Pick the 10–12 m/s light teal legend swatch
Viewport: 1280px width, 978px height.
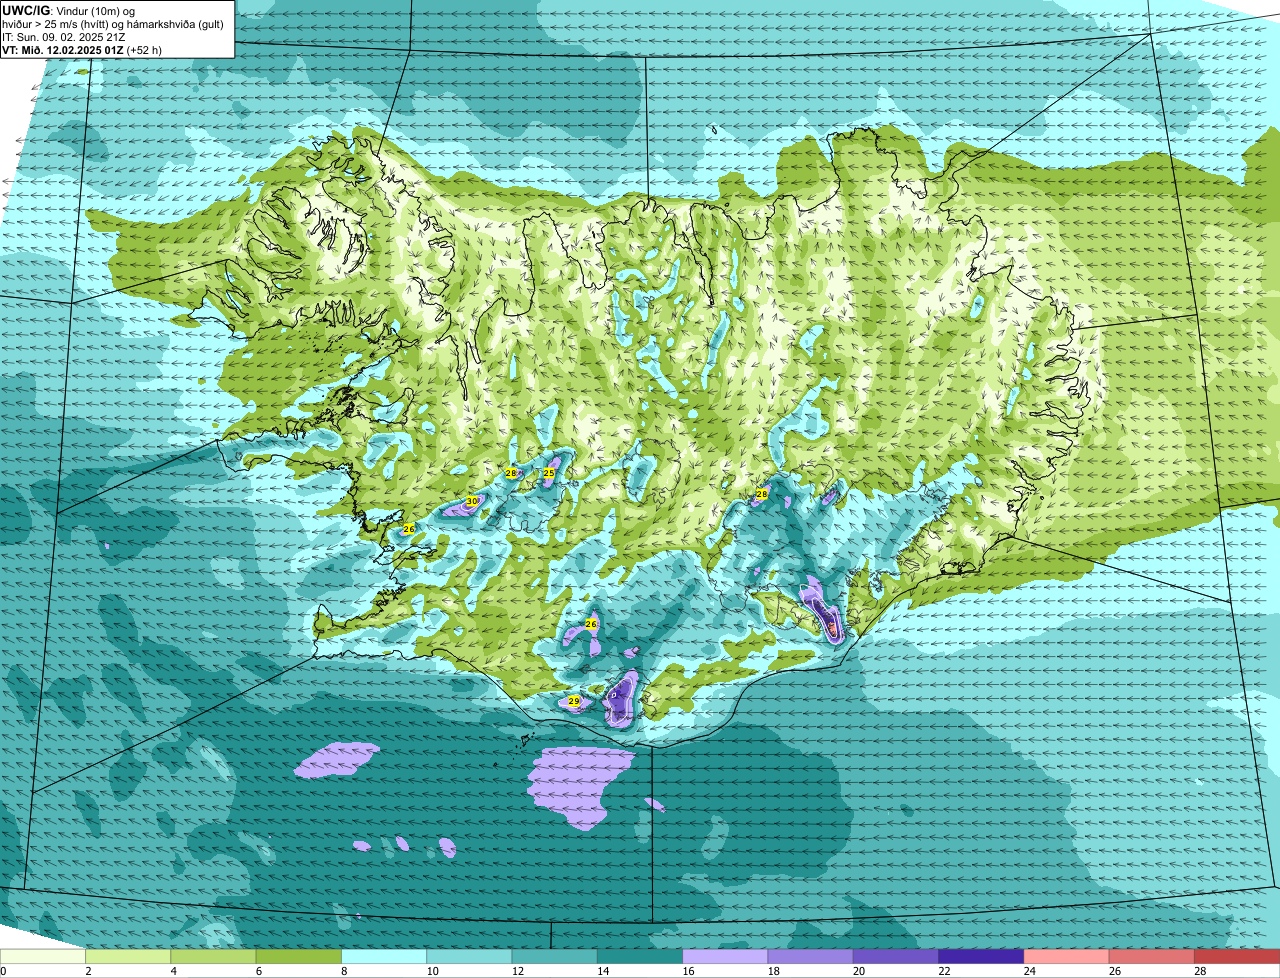(469, 956)
